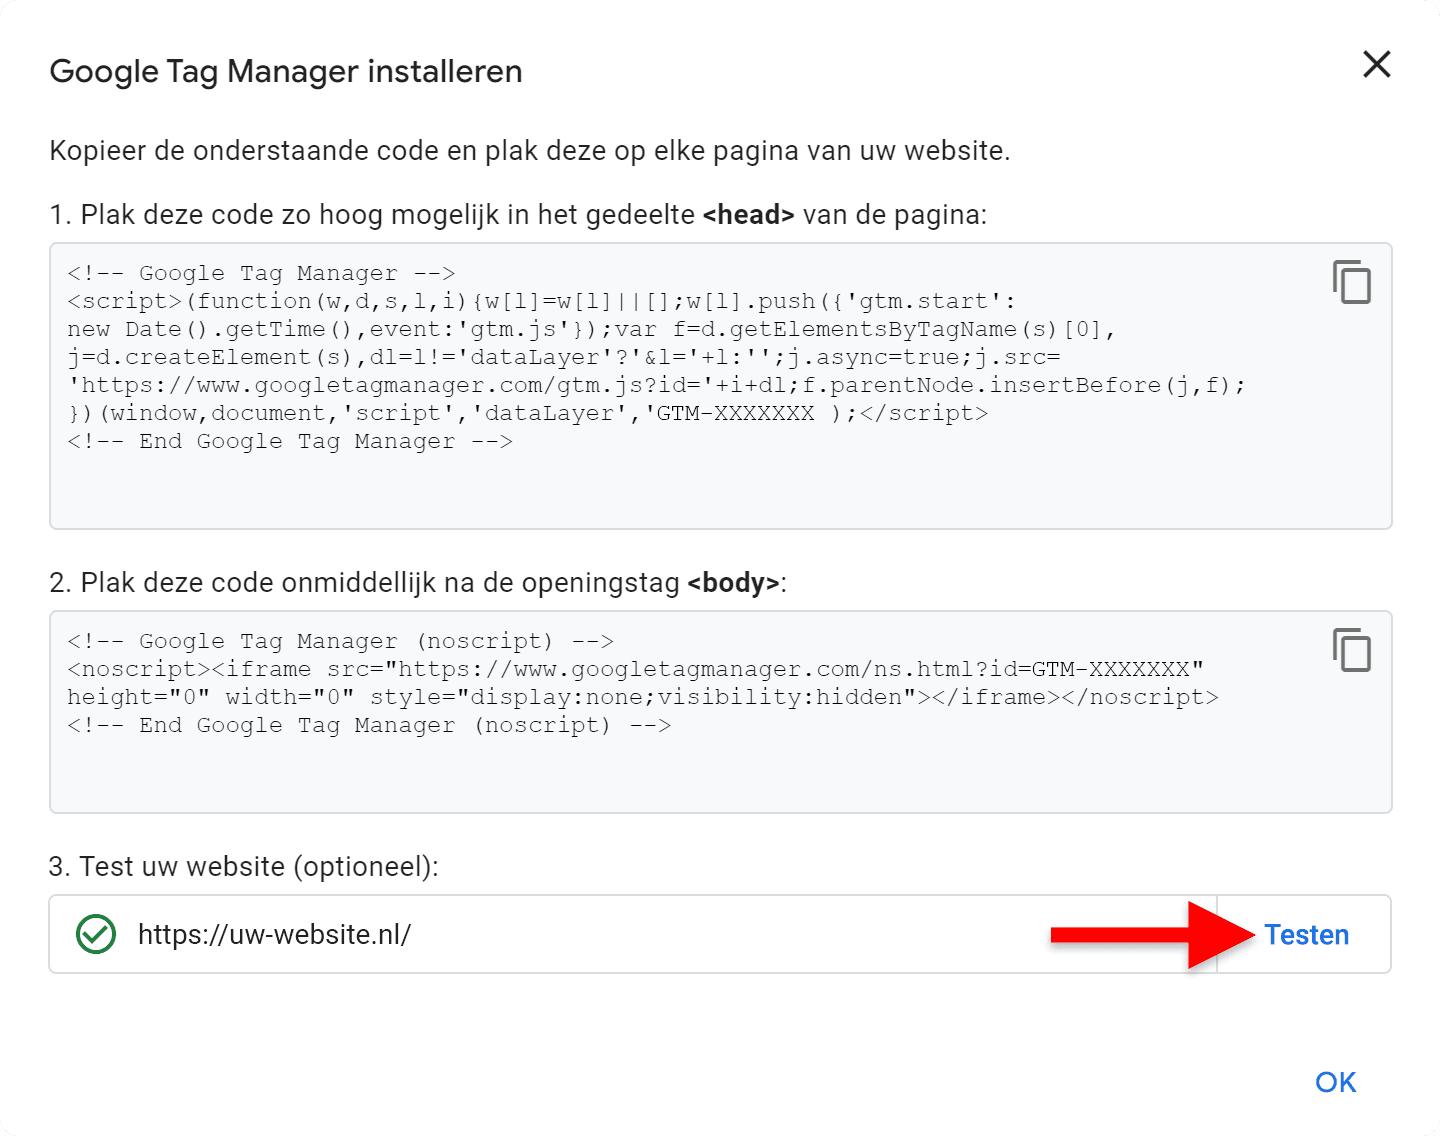Click the noscript iframe src line
This screenshot has height=1136, width=1440.
pyautogui.click(x=635, y=669)
